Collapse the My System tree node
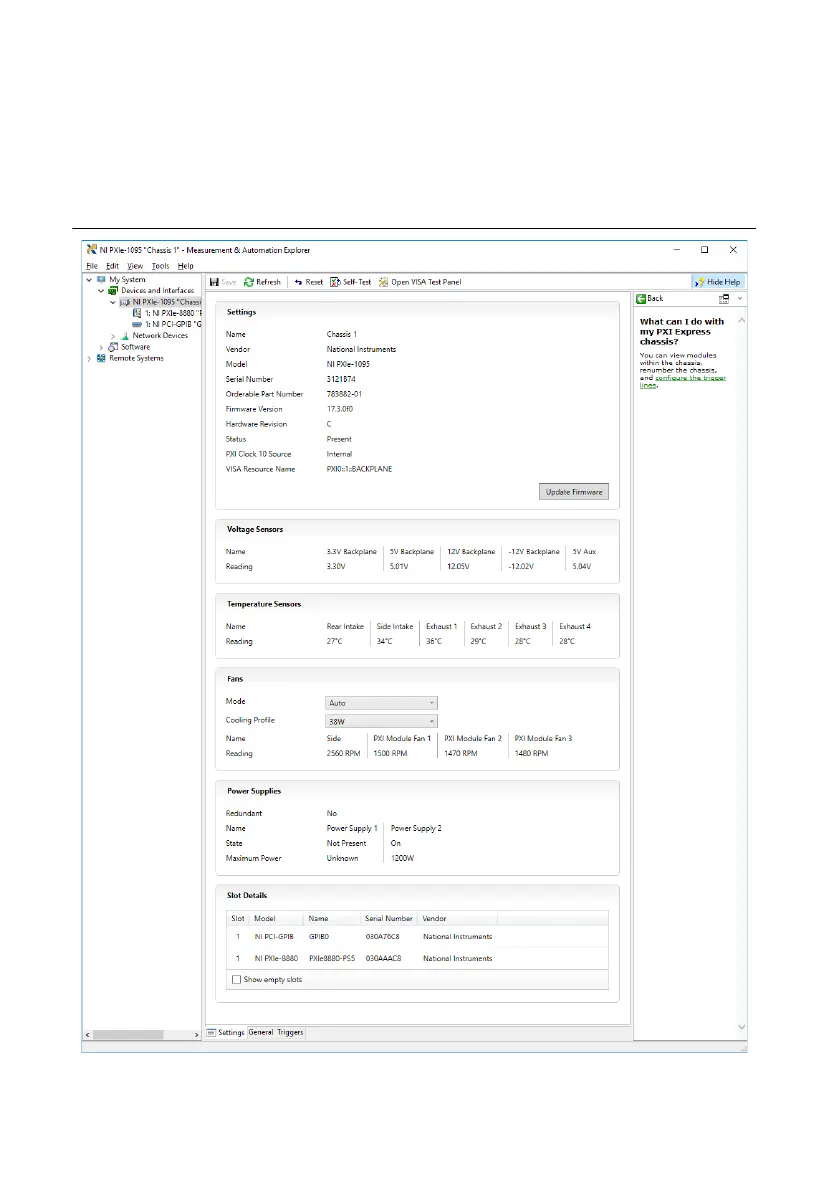This screenshot has height=1192, width=840. 89,280
